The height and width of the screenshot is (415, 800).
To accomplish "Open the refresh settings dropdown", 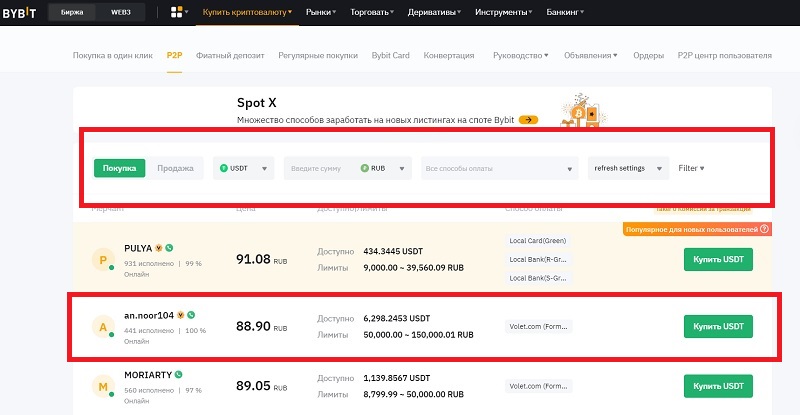I will coord(628,169).
